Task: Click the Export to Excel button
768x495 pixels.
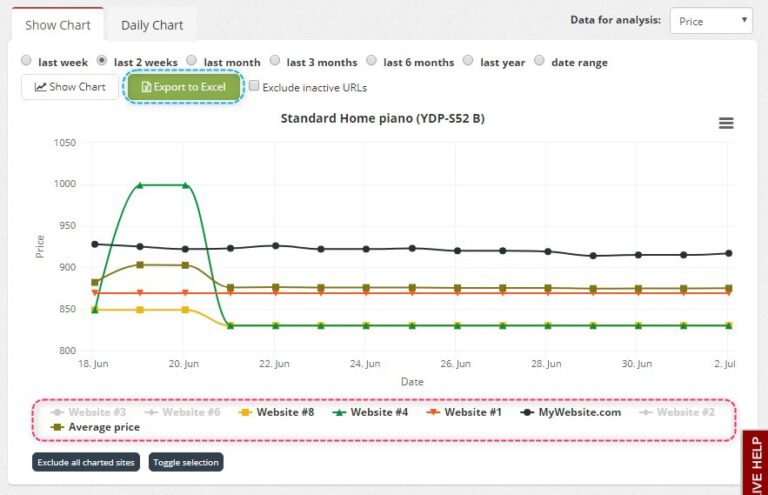Action: coord(184,87)
